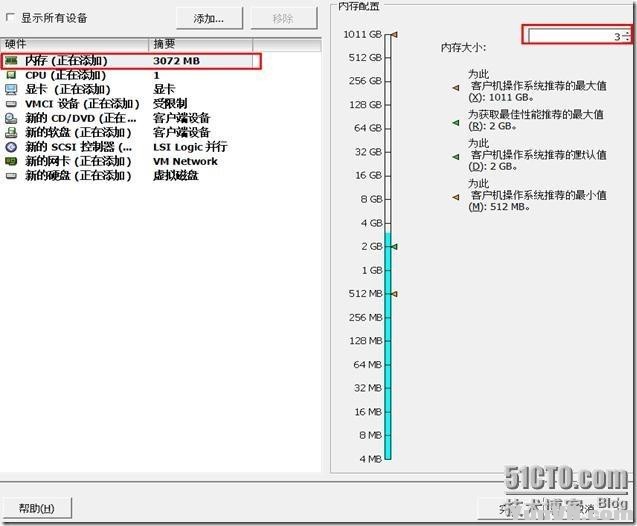Click the 2 GB recommended marker triangle
Viewport: 637px width, 526px height.
tap(394, 247)
